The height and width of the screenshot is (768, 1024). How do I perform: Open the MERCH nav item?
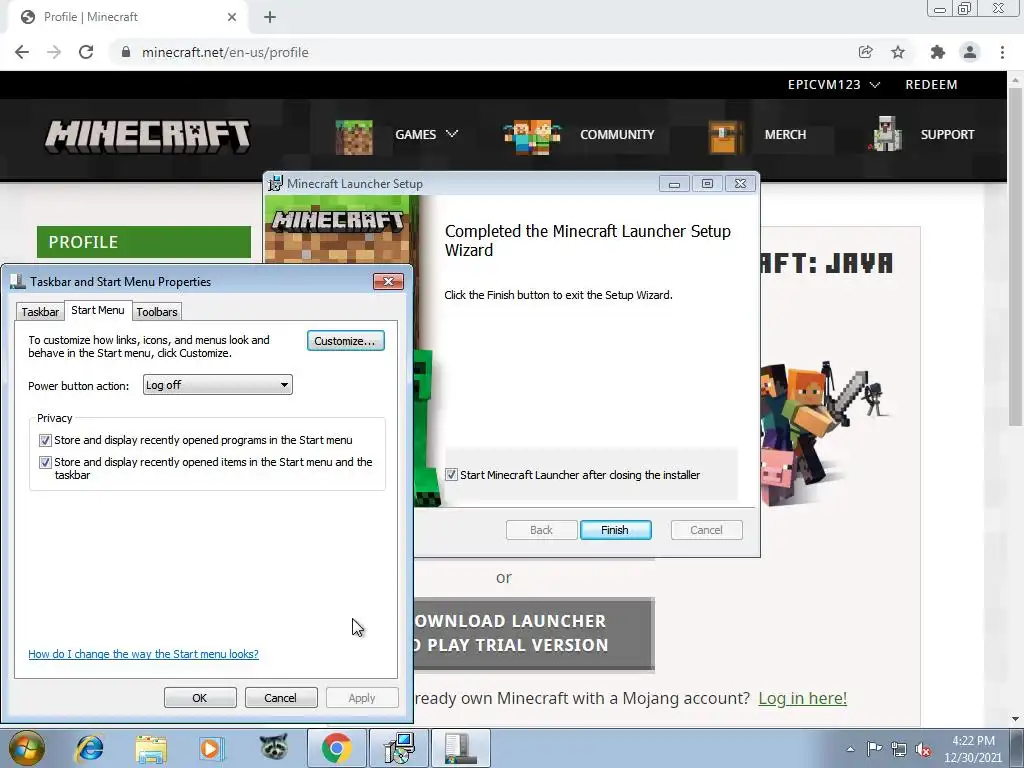(x=786, y=135)
